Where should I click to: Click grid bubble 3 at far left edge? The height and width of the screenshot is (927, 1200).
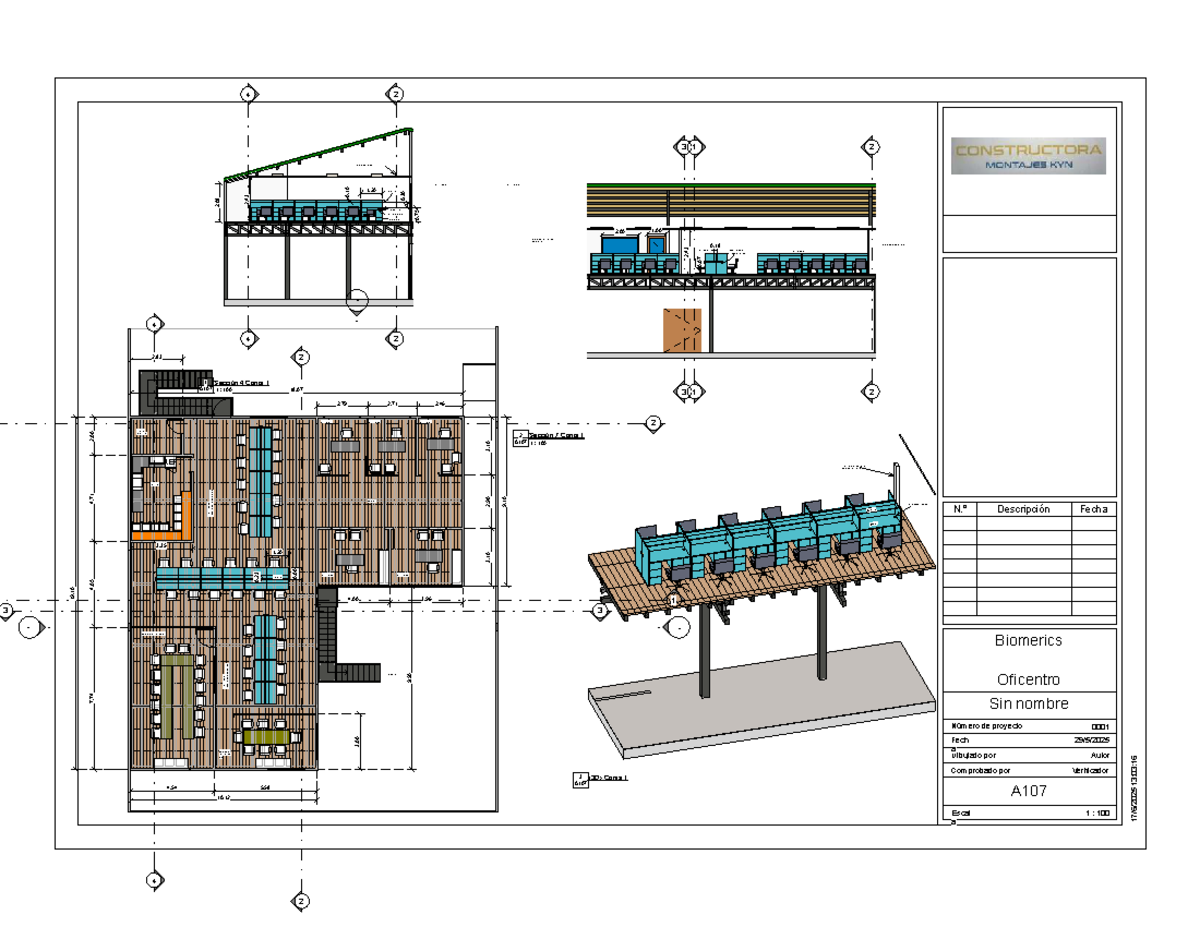coord(6,611)
